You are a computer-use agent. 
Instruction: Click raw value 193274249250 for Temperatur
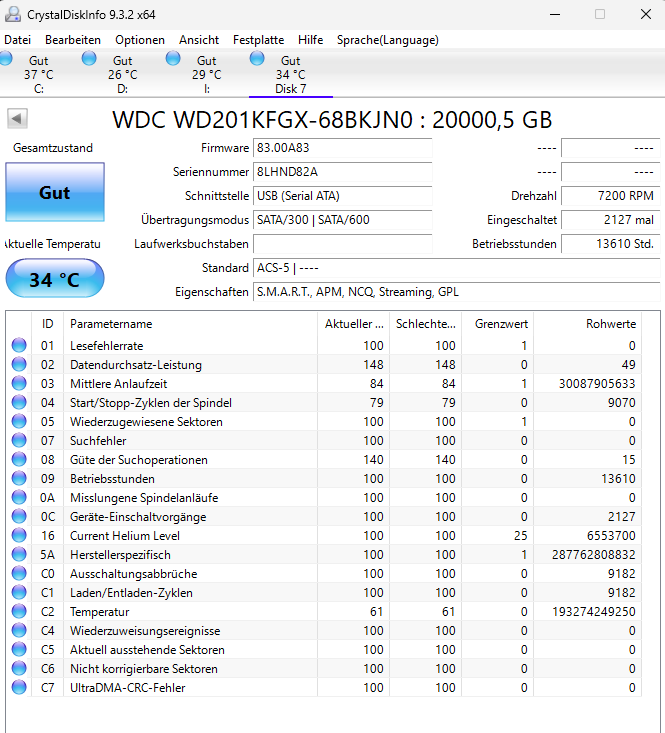pyautogui.click(x=593, y=612)
